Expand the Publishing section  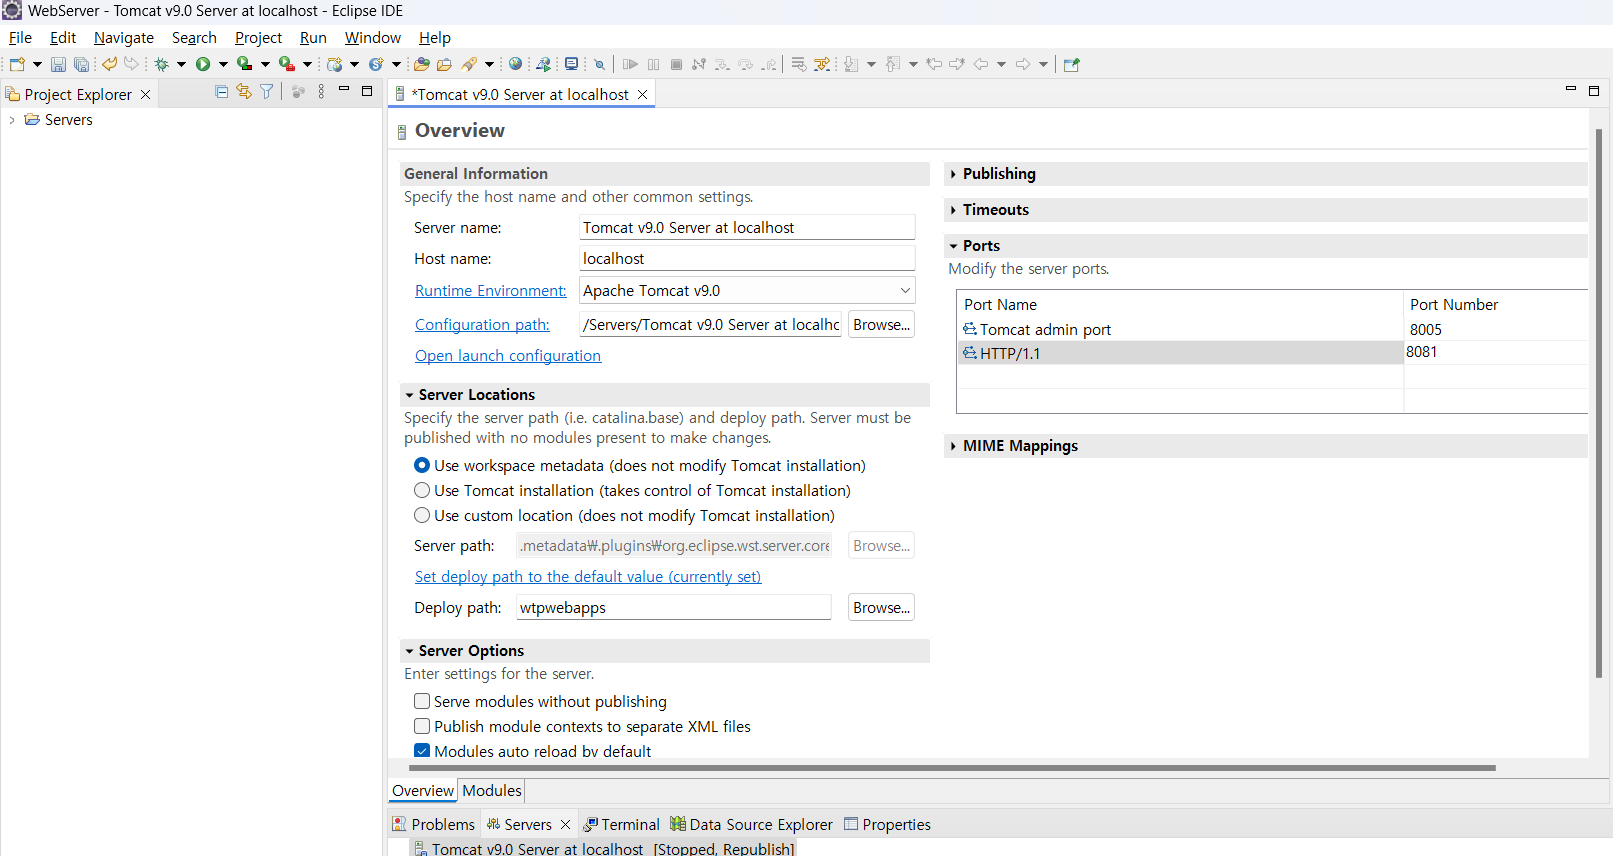[953, 174]
